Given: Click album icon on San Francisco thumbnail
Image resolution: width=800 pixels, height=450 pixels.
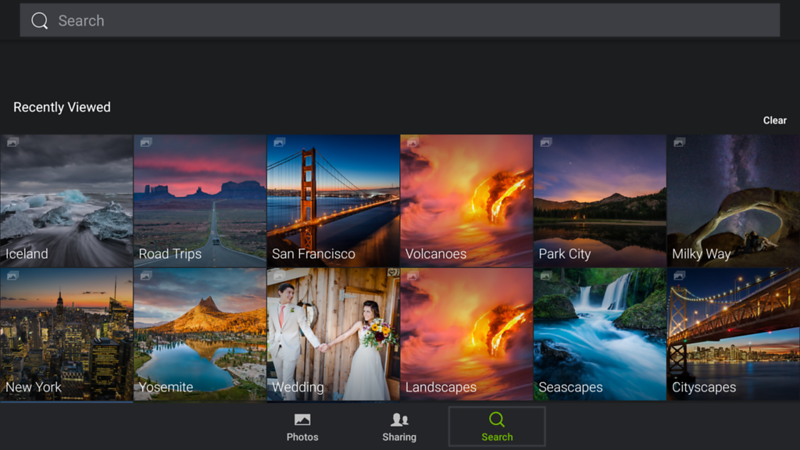Looking at the screenshot, I should pos(279,142).
